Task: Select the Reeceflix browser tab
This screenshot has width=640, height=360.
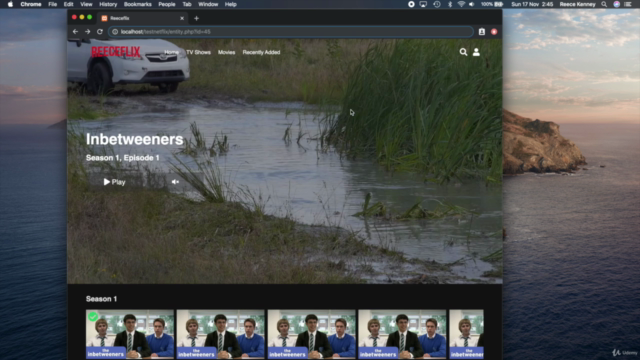Action: click(x=142, y=18)
